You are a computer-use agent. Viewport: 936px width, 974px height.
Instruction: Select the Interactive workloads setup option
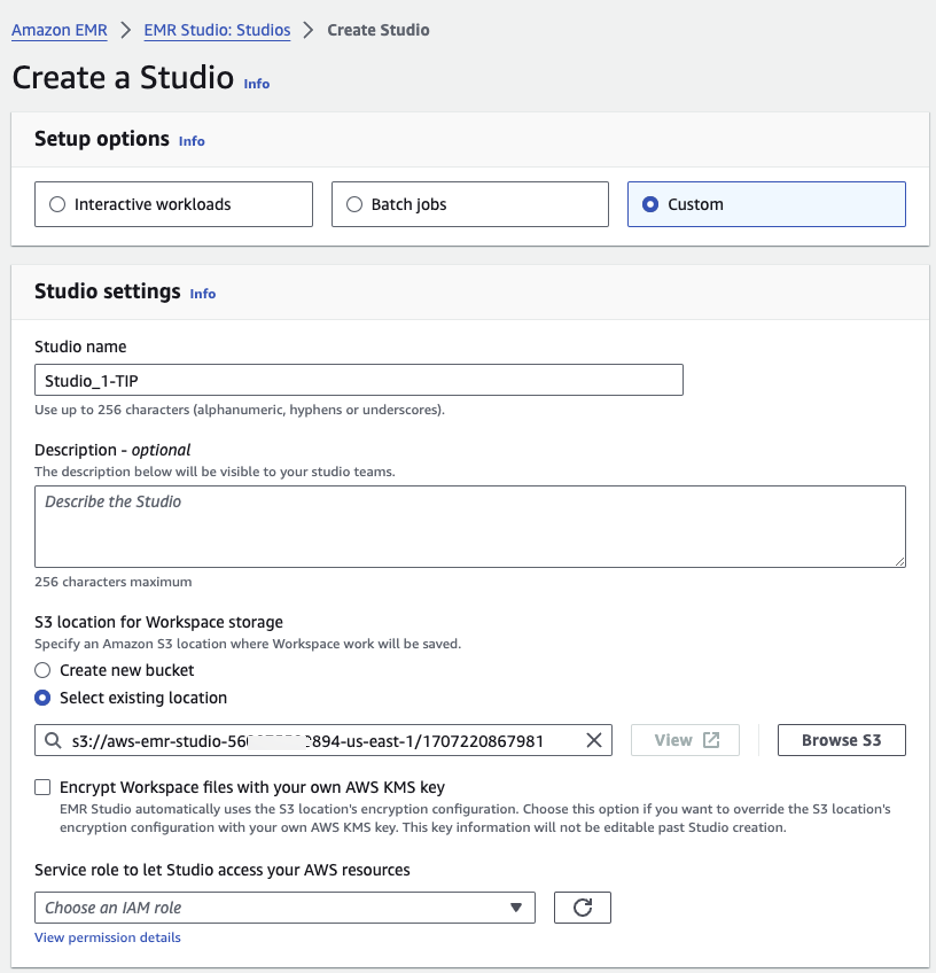coord(57,204)
